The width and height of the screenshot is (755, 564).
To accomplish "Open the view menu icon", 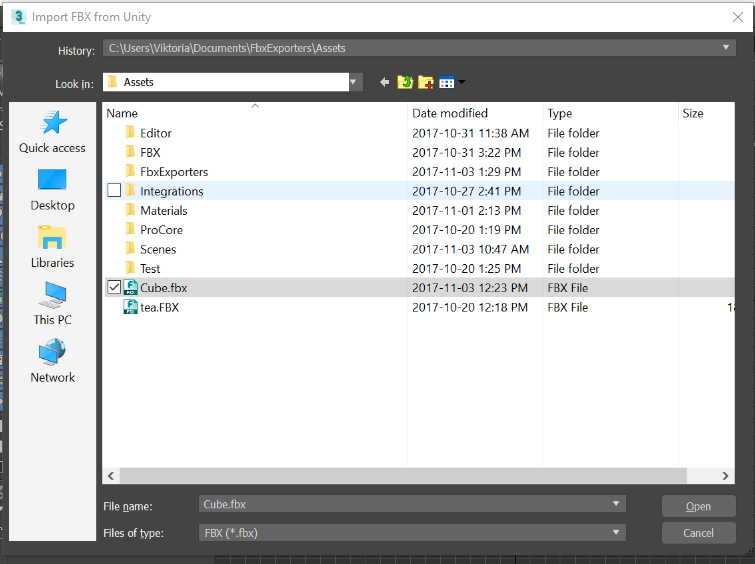I will 449,82.
